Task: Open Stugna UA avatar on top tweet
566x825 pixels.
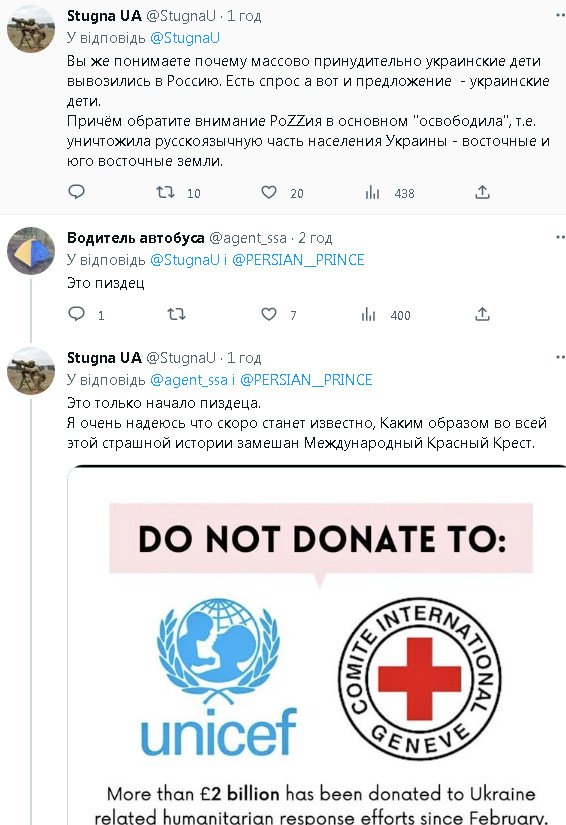Action: pos(31,29)
